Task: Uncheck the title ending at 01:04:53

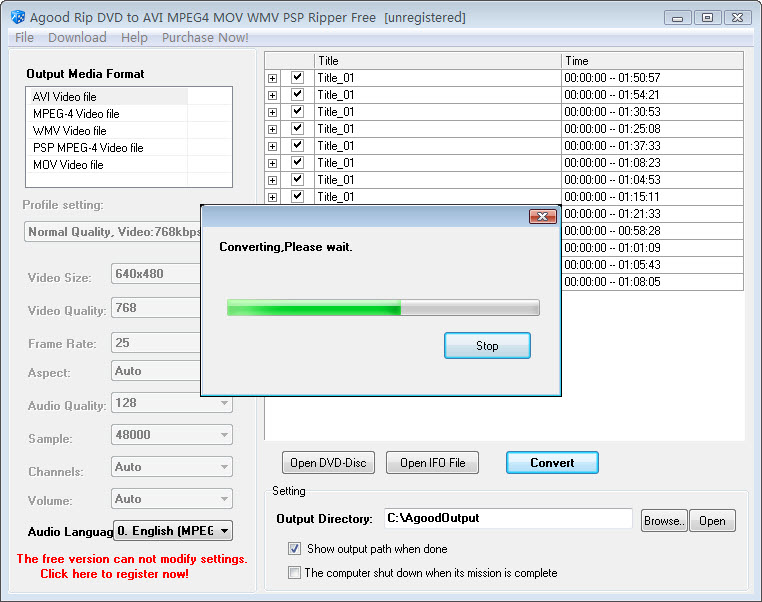Action: [x=297, y=179]
